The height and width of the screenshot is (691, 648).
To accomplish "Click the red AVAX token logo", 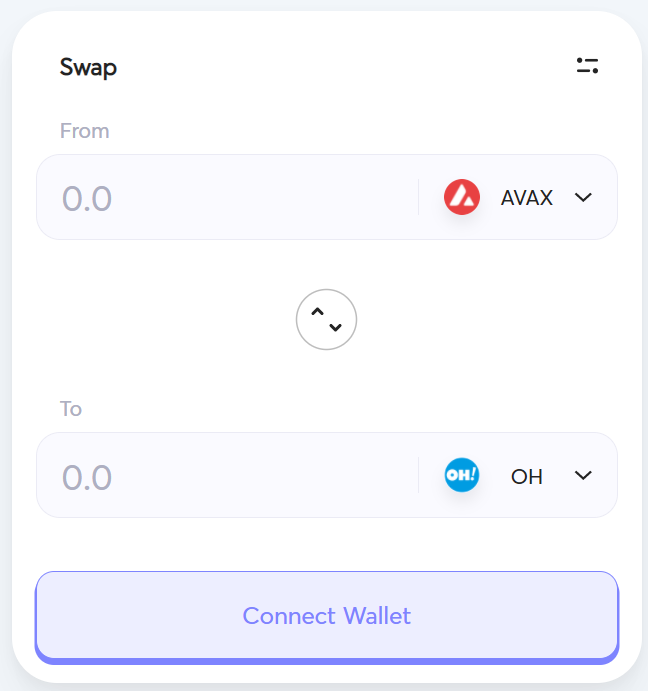I will [462, 197].
